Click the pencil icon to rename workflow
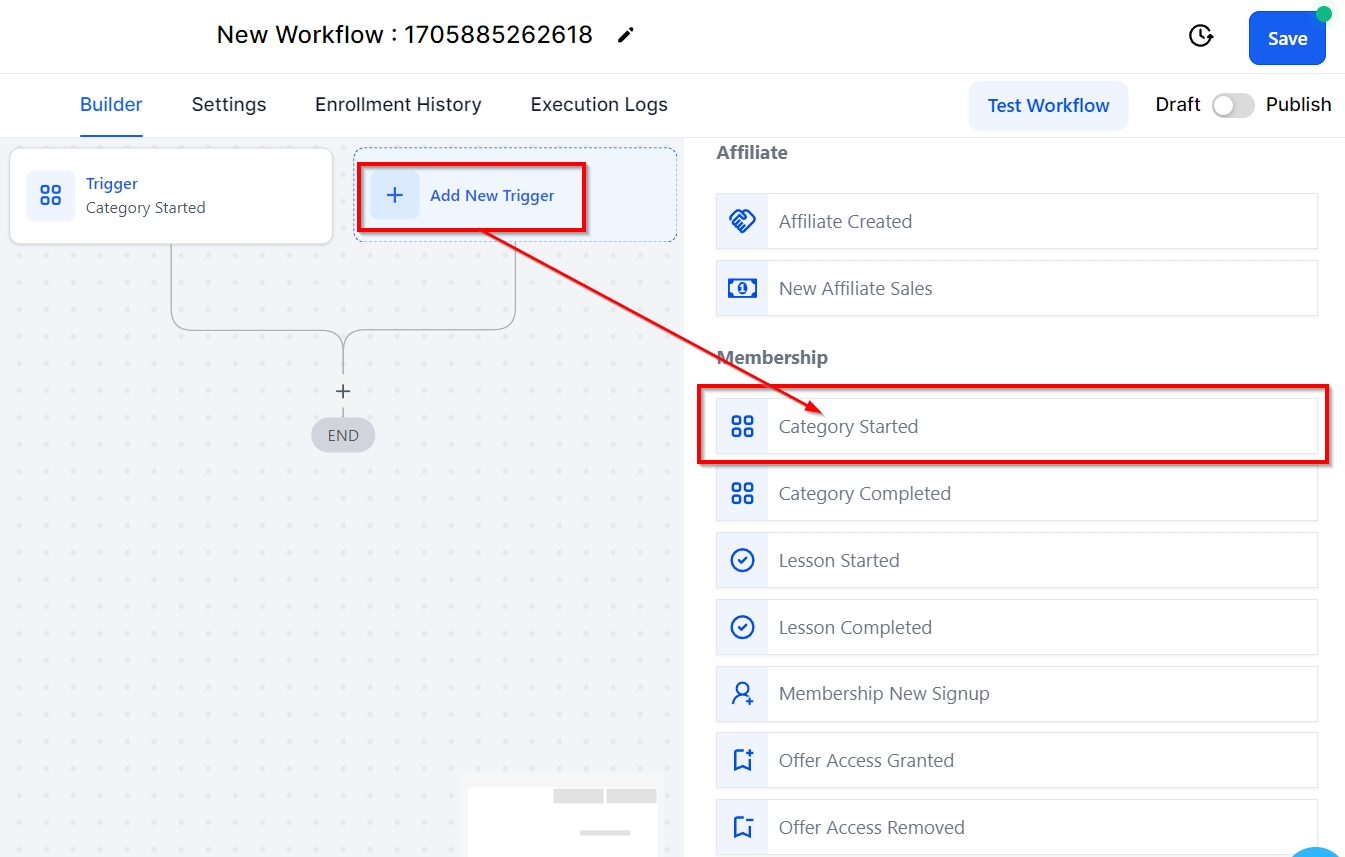 pos(626,36)
